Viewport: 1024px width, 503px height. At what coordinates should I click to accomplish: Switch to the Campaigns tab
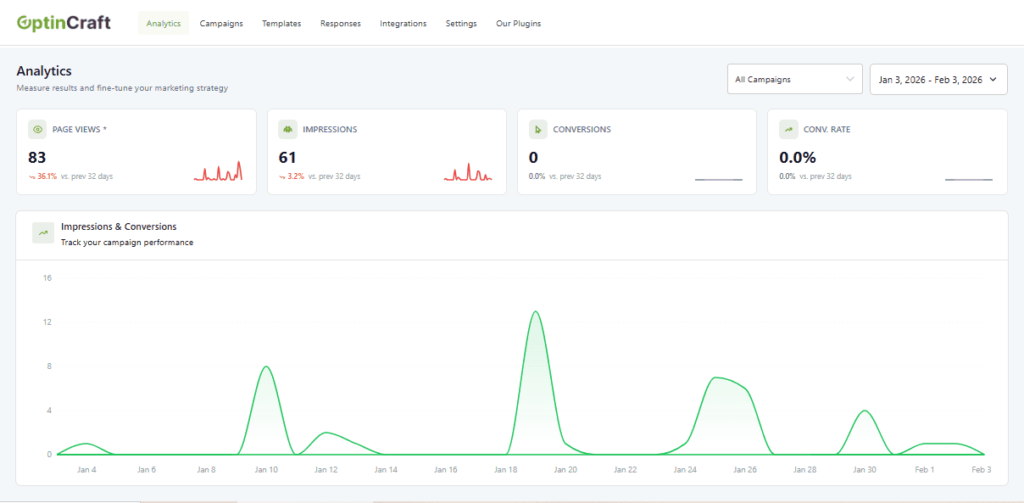pyautogui.click(x=221, y=23)
